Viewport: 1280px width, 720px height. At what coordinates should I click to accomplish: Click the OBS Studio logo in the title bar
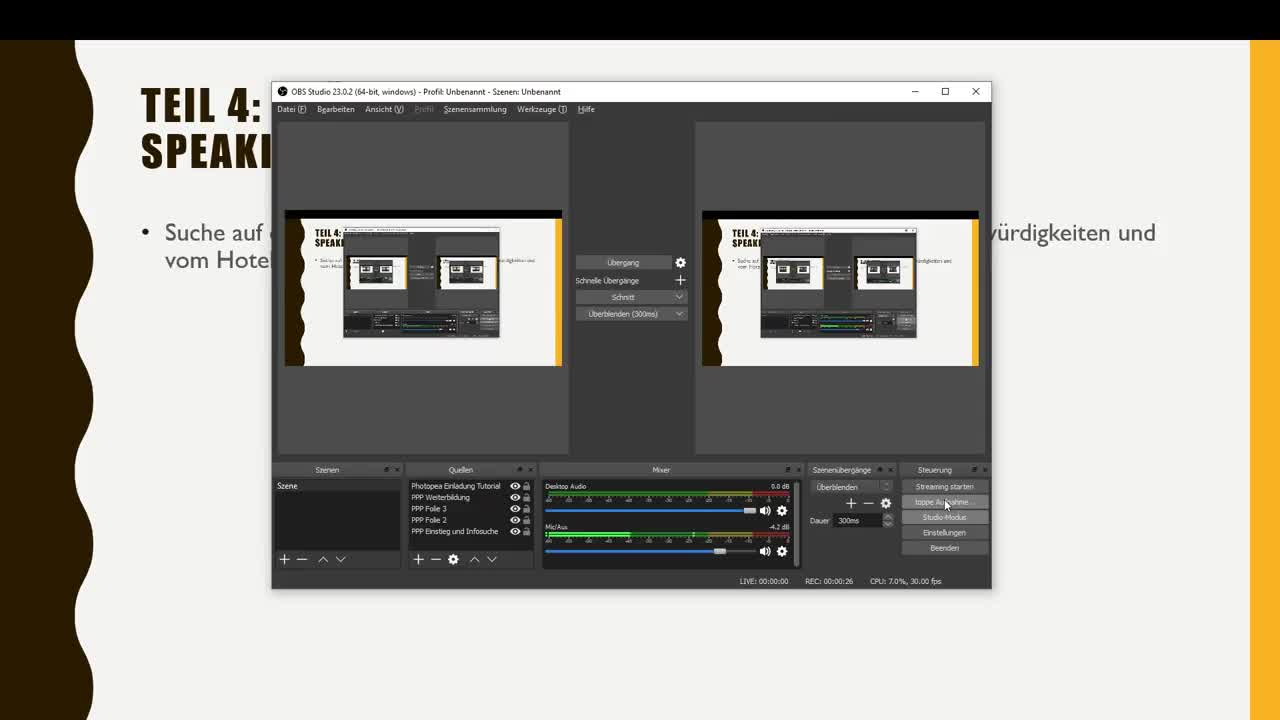pos(283,91)
